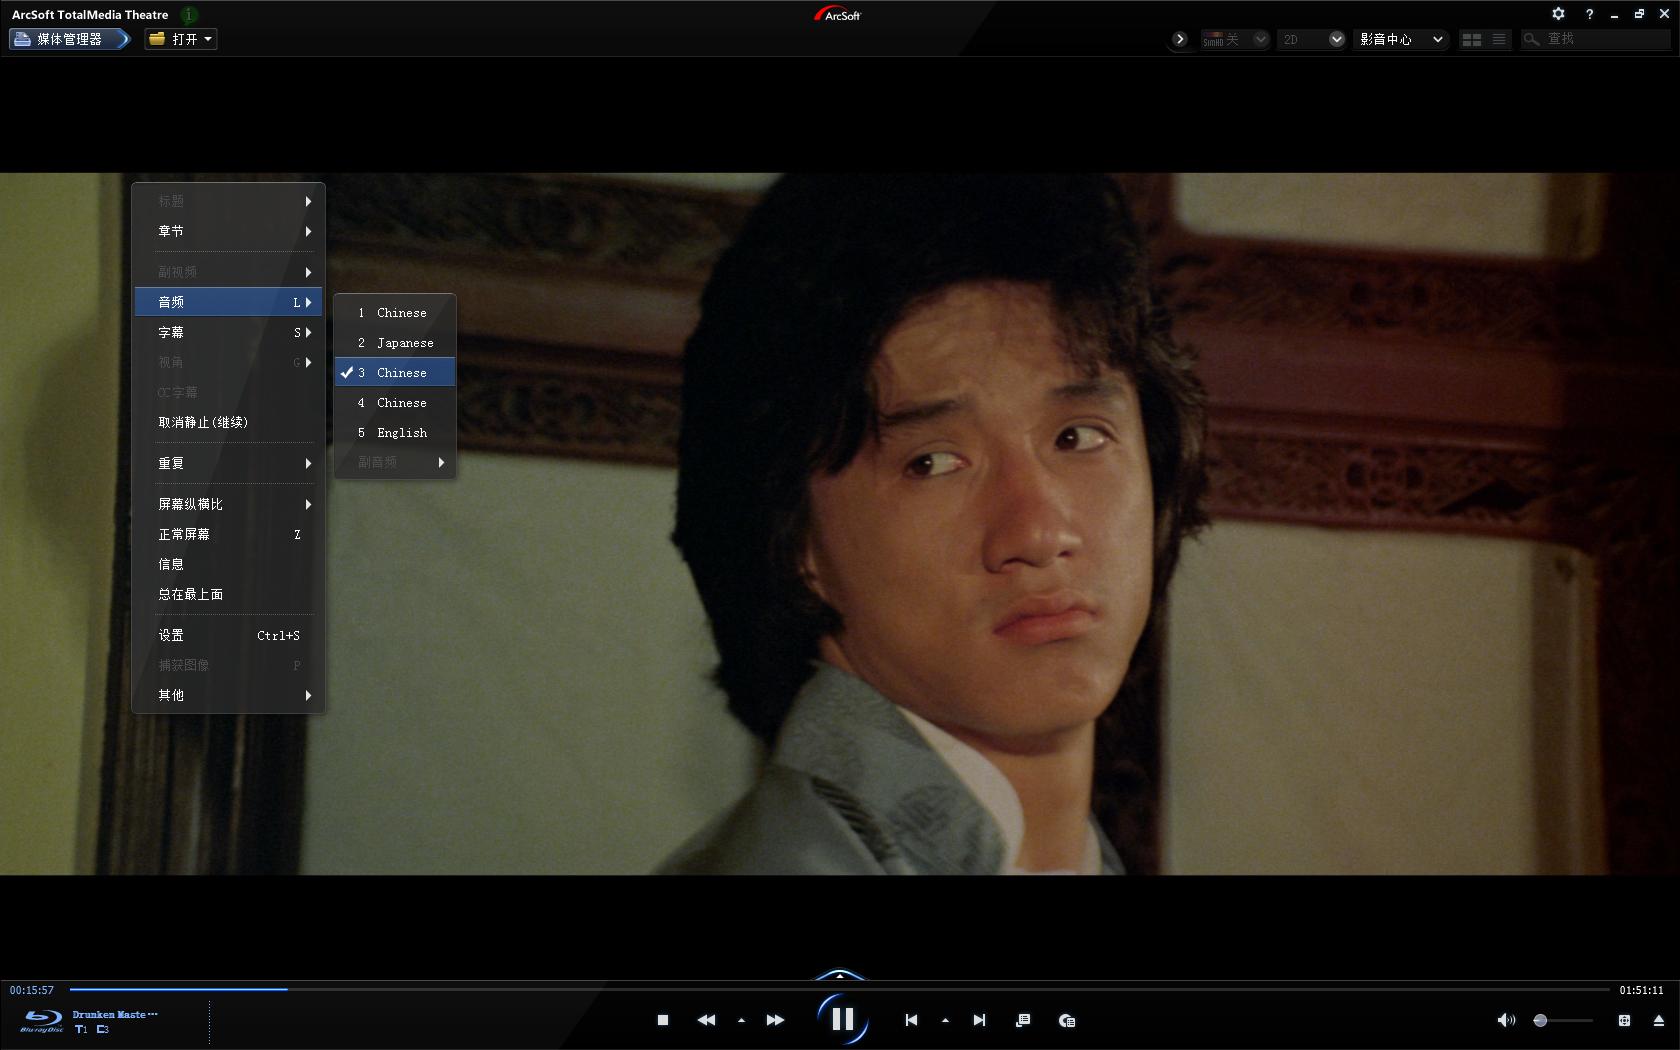Screen dimensions: 1680x1050
Task: Pause the movie with the pause button
Action: tap(843, 1019)
